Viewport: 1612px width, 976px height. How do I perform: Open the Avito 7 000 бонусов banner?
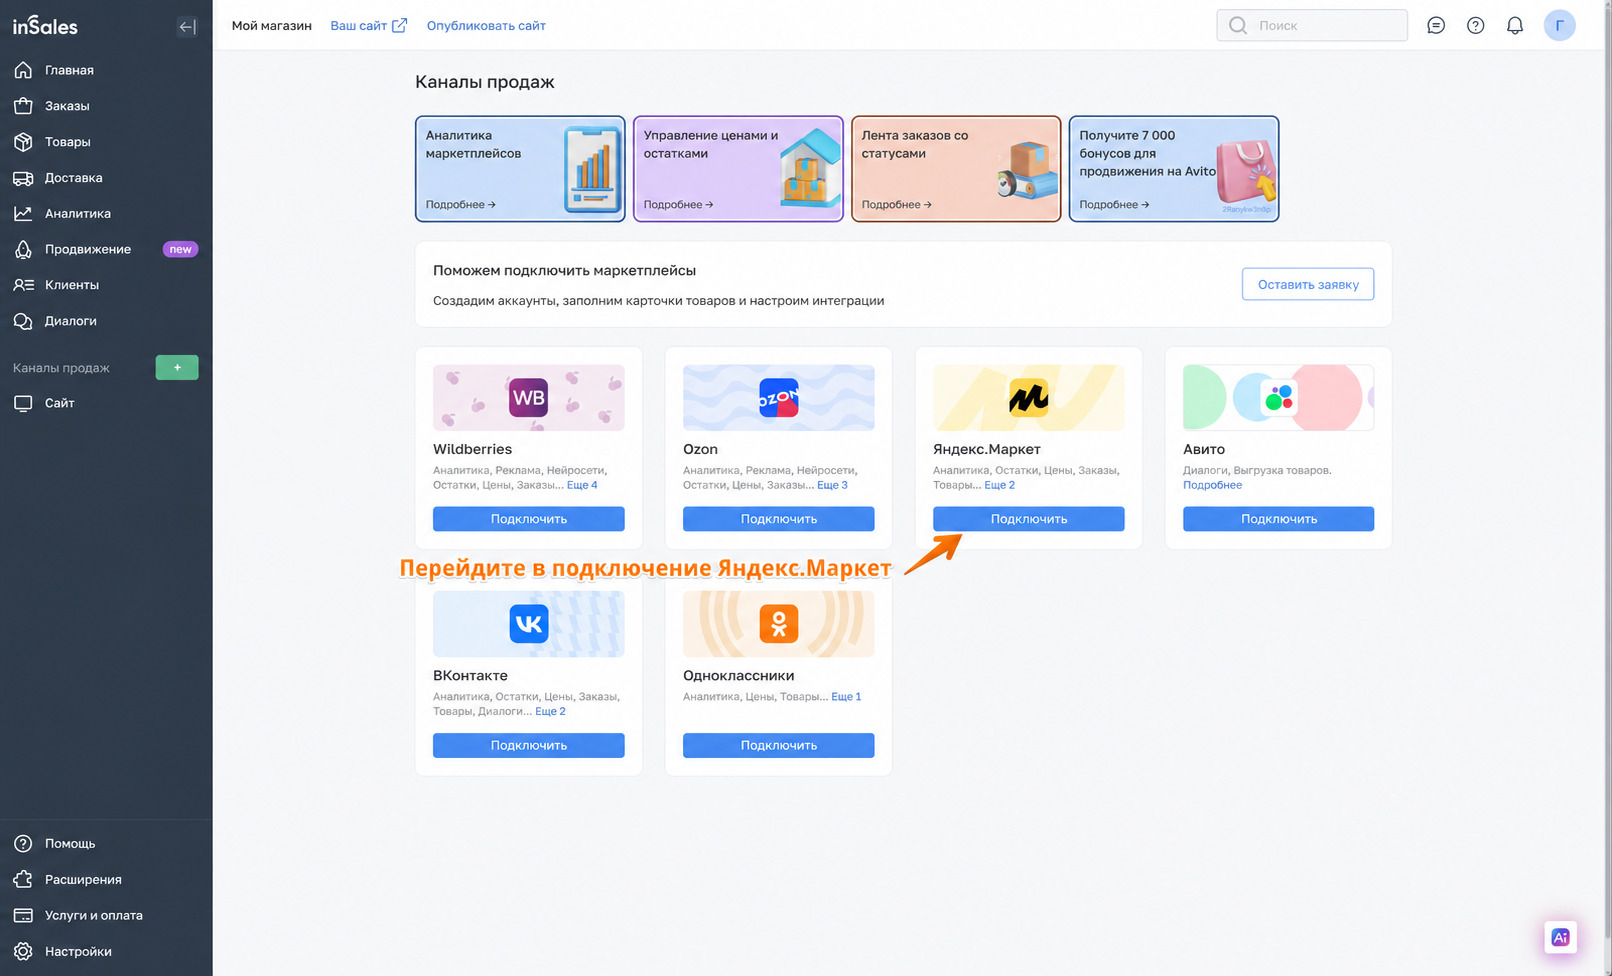coord(1174,169)
